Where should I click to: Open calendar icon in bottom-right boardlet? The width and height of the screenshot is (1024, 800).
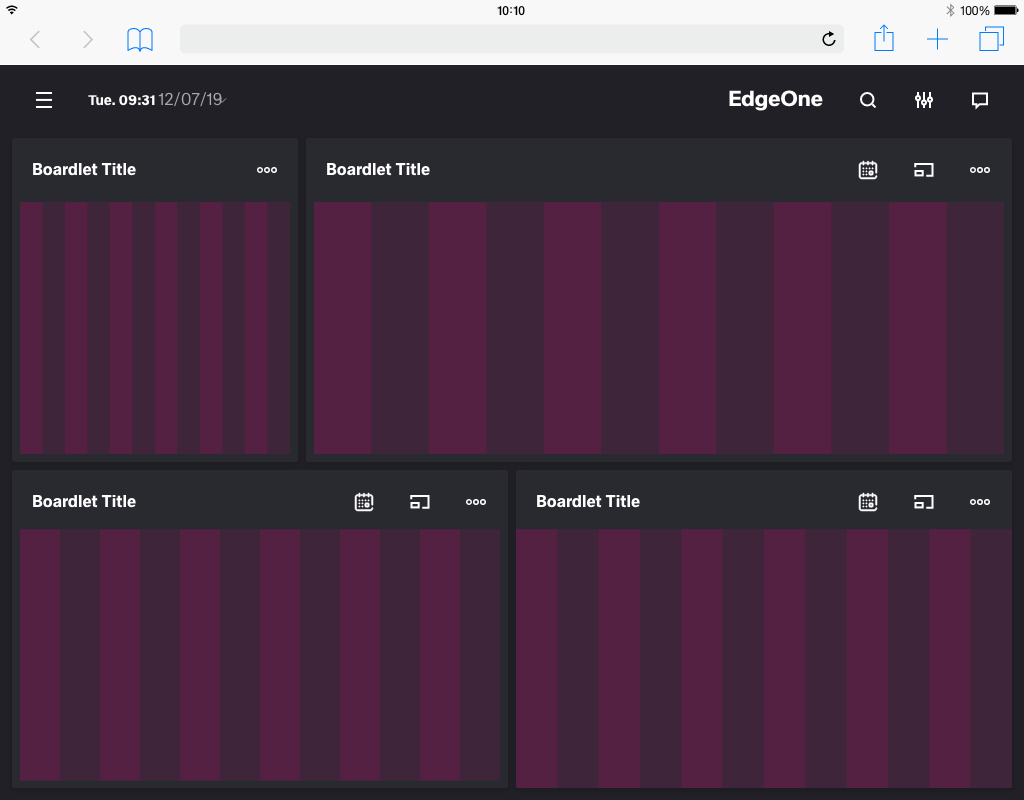(868, 502)
